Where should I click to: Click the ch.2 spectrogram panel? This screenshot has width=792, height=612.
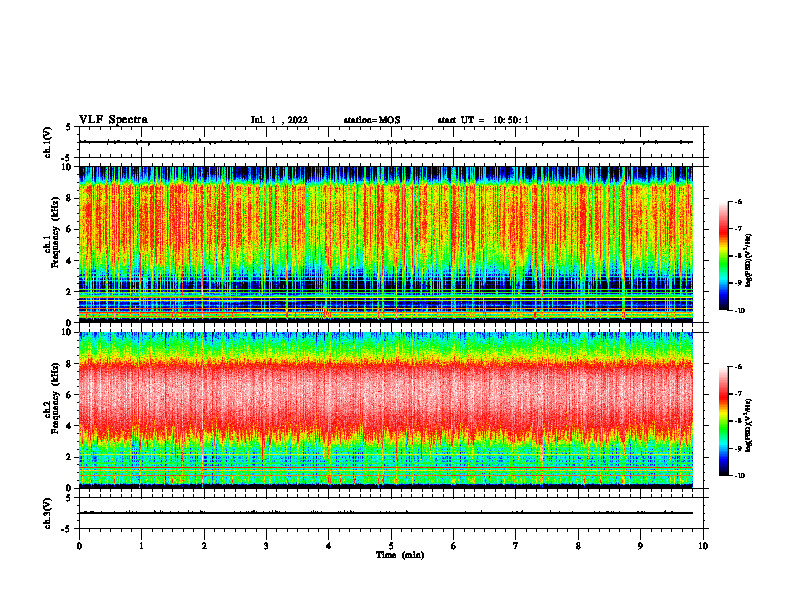coord(386,410)
